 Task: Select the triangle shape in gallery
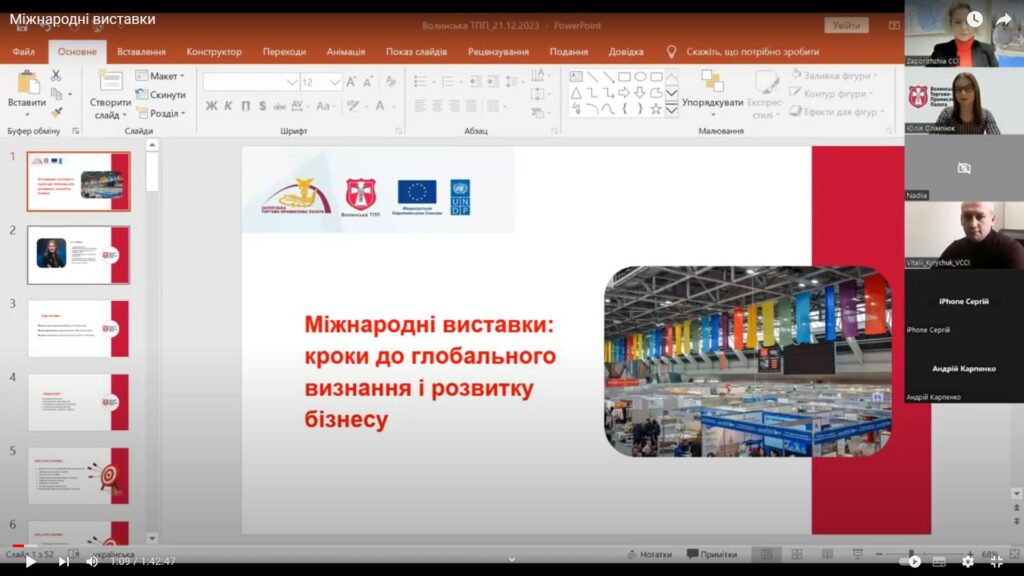click(577, 93)
